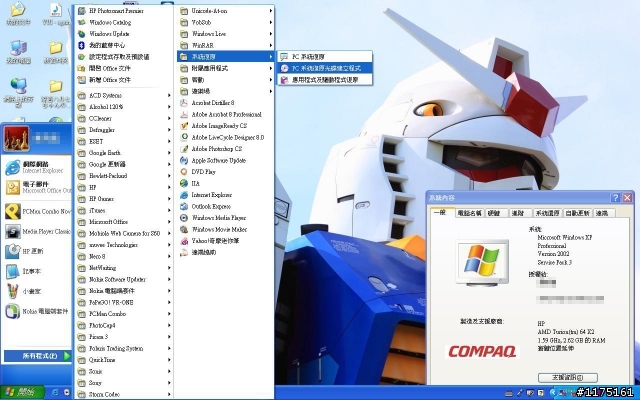The height and width of the screenshot is (400, 640).
Task: Open 網際網路 Internet Explorer pinned item
Action: [x=38, y=167]
